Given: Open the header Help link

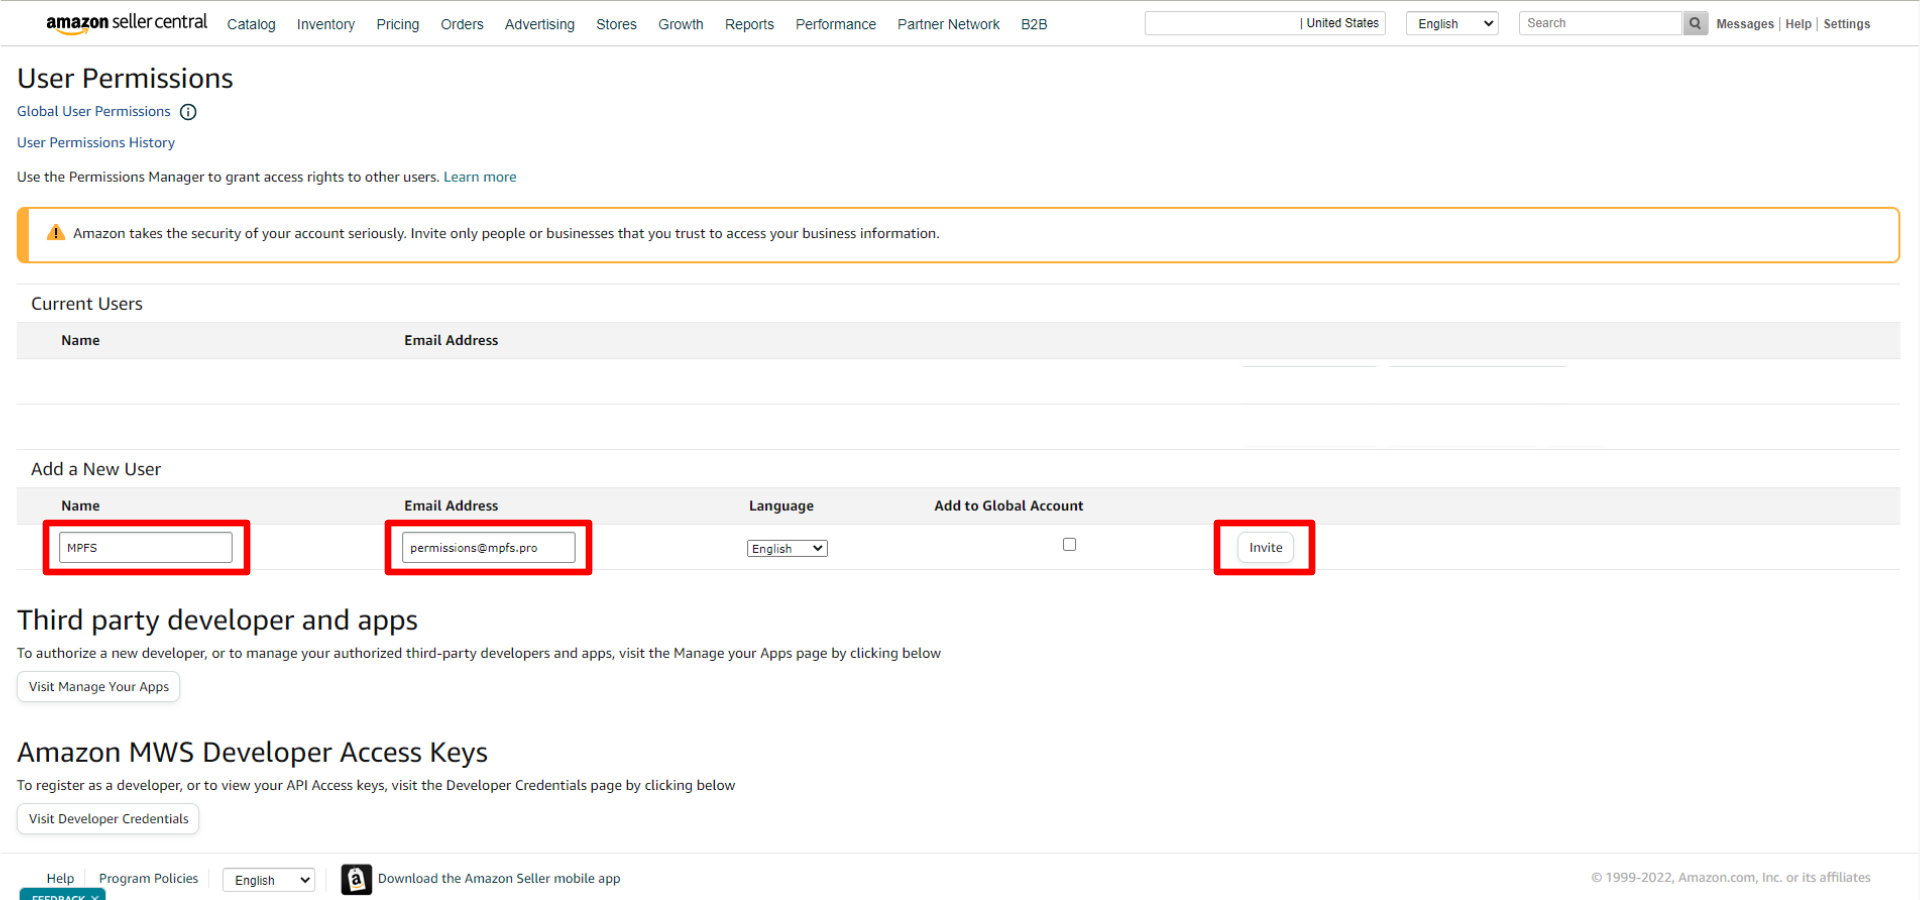Looking at the screenshot, I should point(1798,24).
